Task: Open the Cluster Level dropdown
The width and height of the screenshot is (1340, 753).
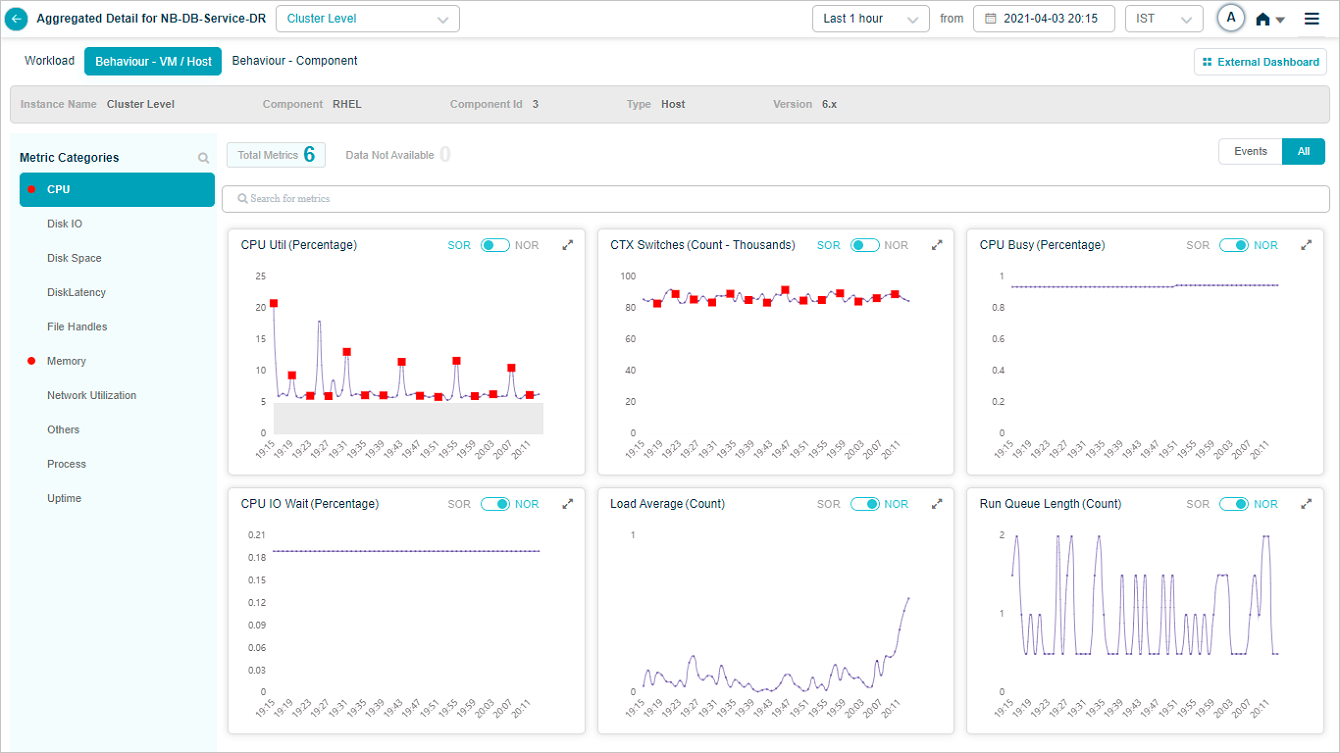Action: point(367,19)
